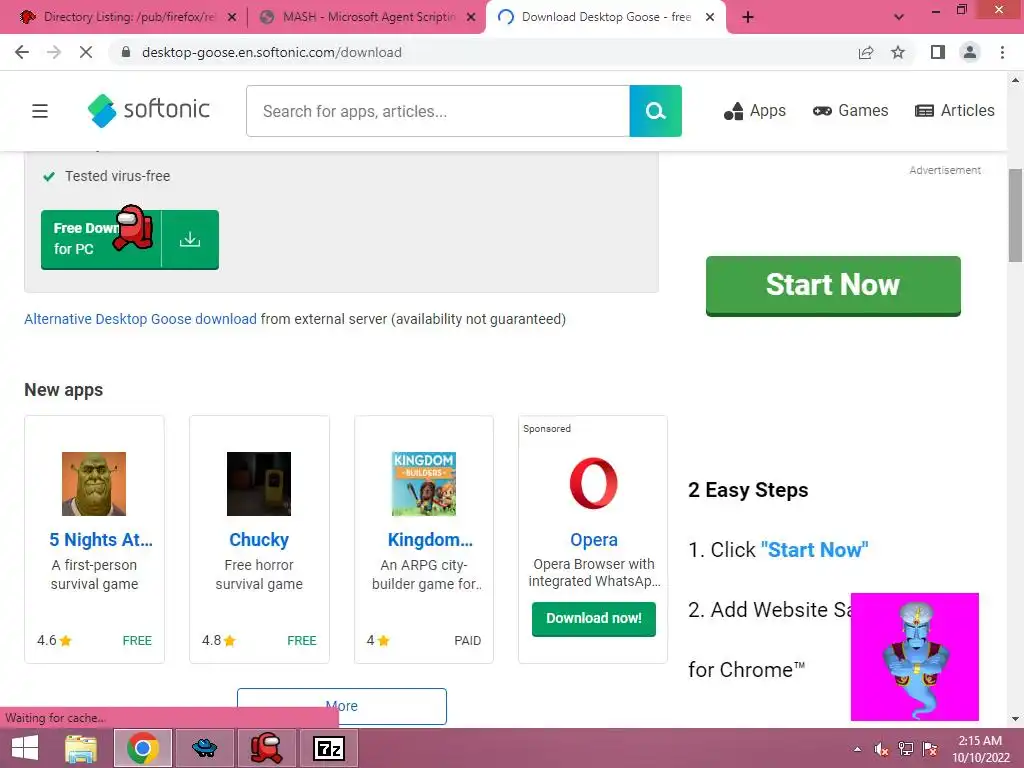Click the network tray icon
The image size is (1024, 768).
pos(906,749)
